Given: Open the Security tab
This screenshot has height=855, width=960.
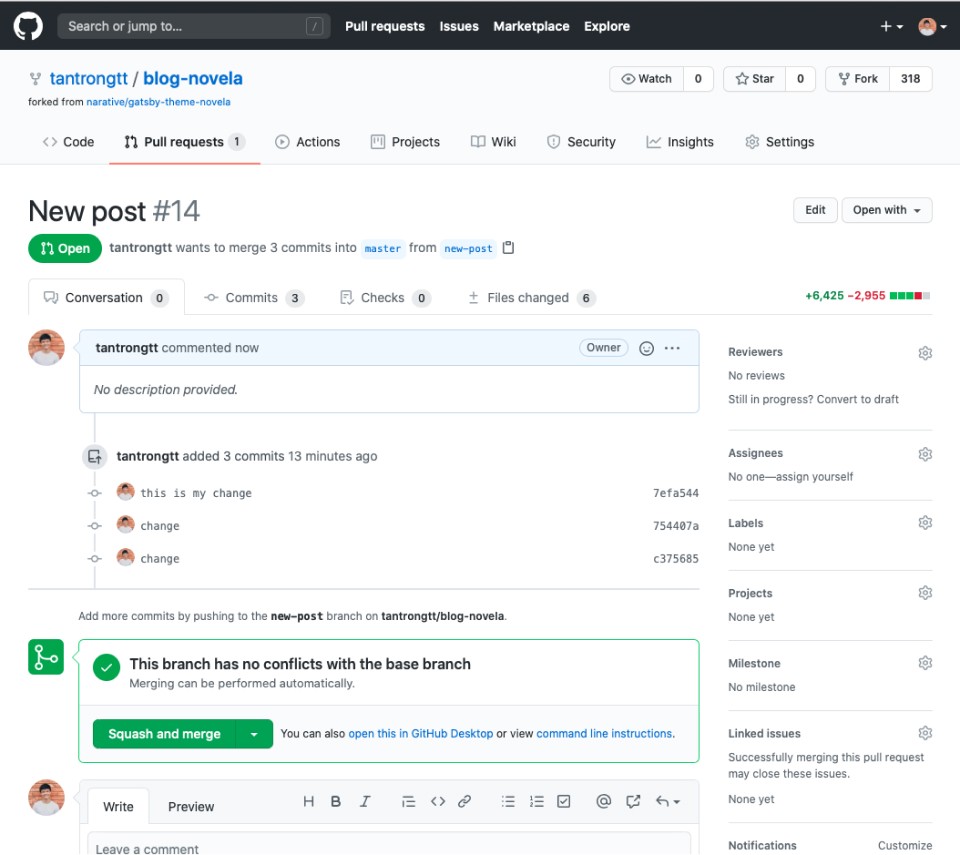Looking at the screenshot, I should click(x=581, y=142).
